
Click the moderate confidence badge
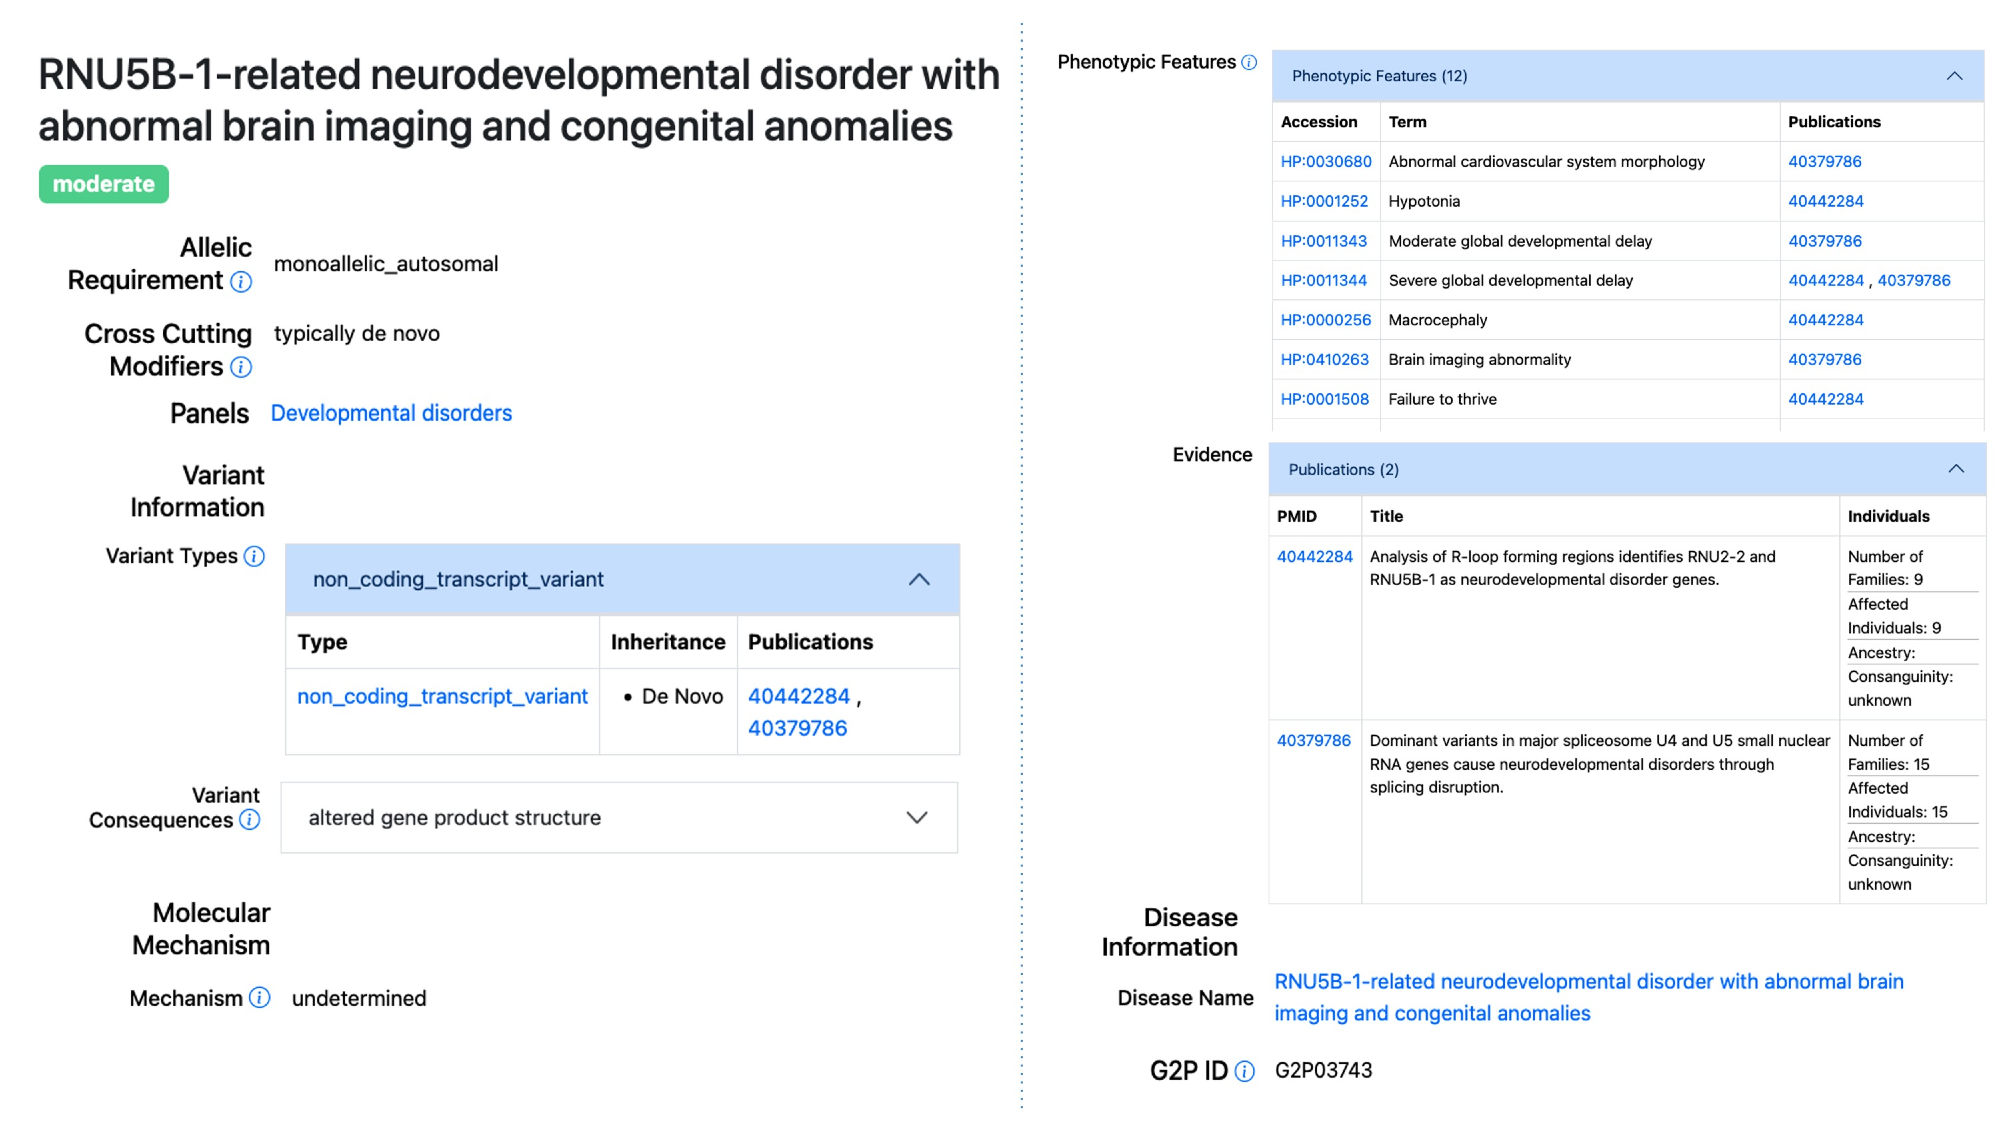[104, 184]
